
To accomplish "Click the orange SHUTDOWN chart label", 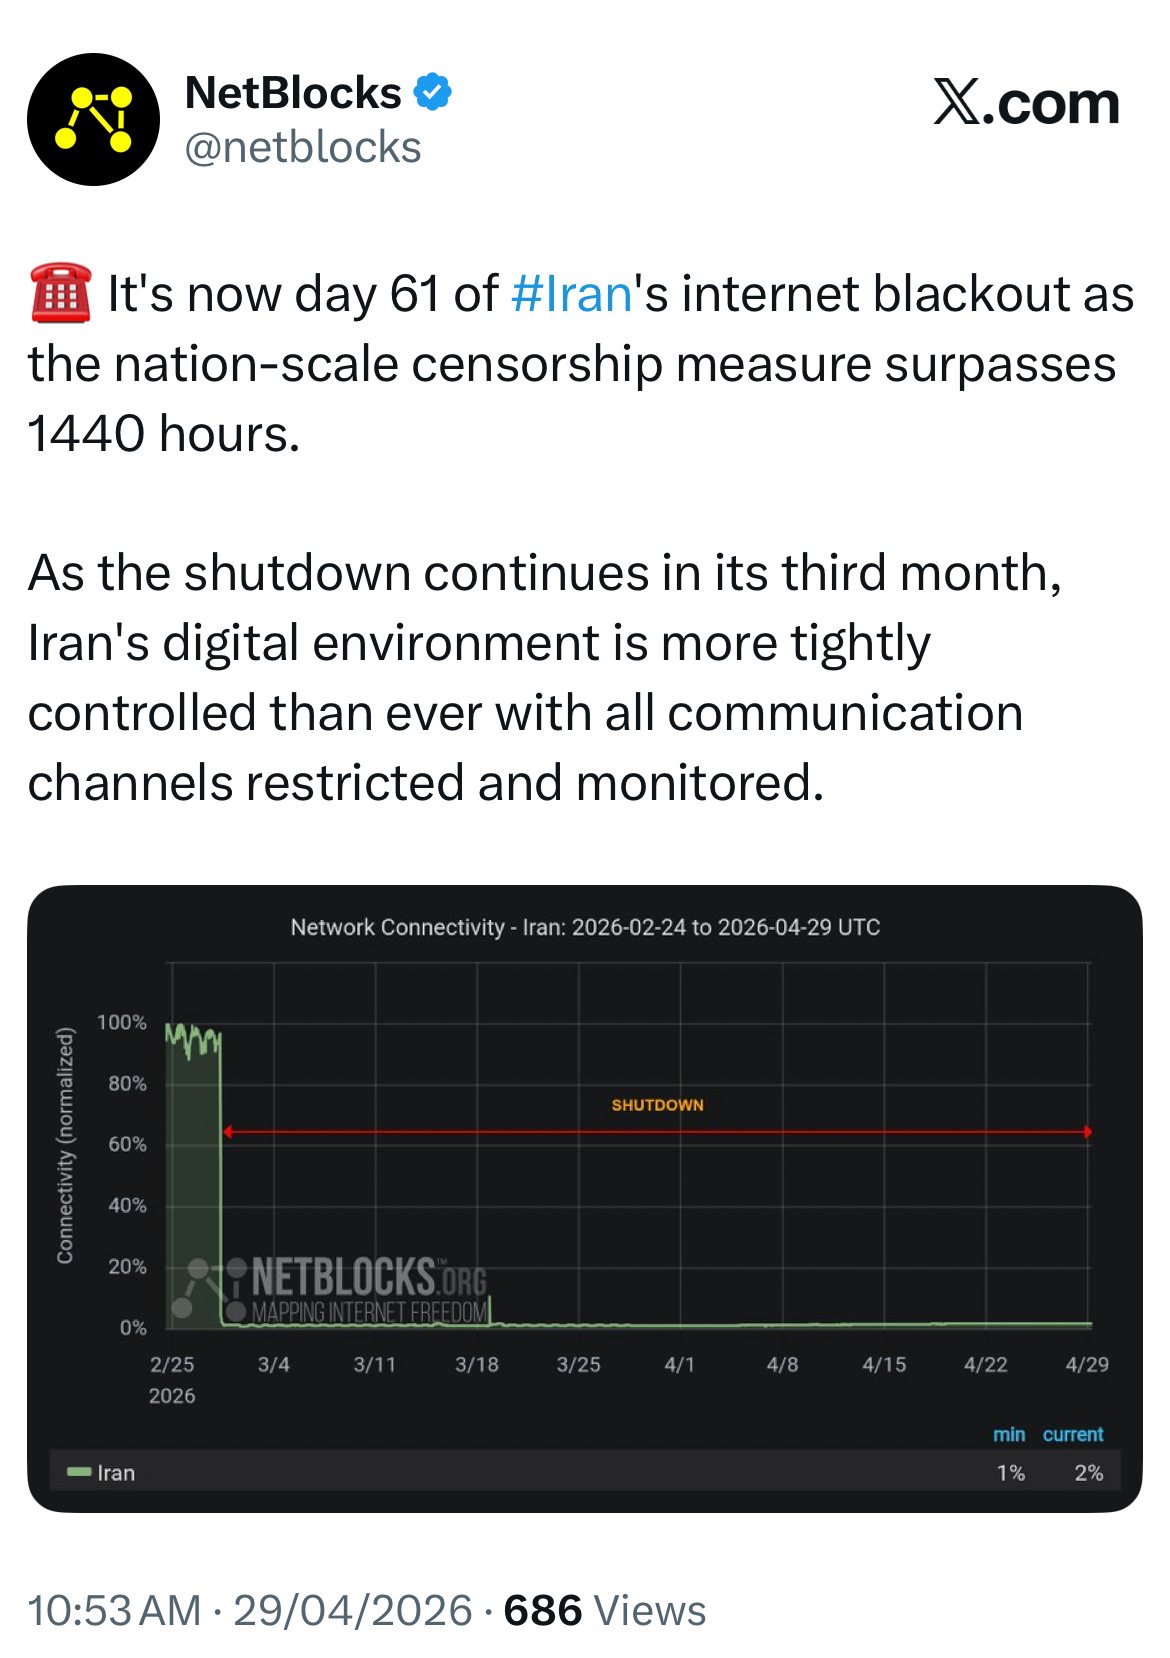I will click(x=657, y=1105).
